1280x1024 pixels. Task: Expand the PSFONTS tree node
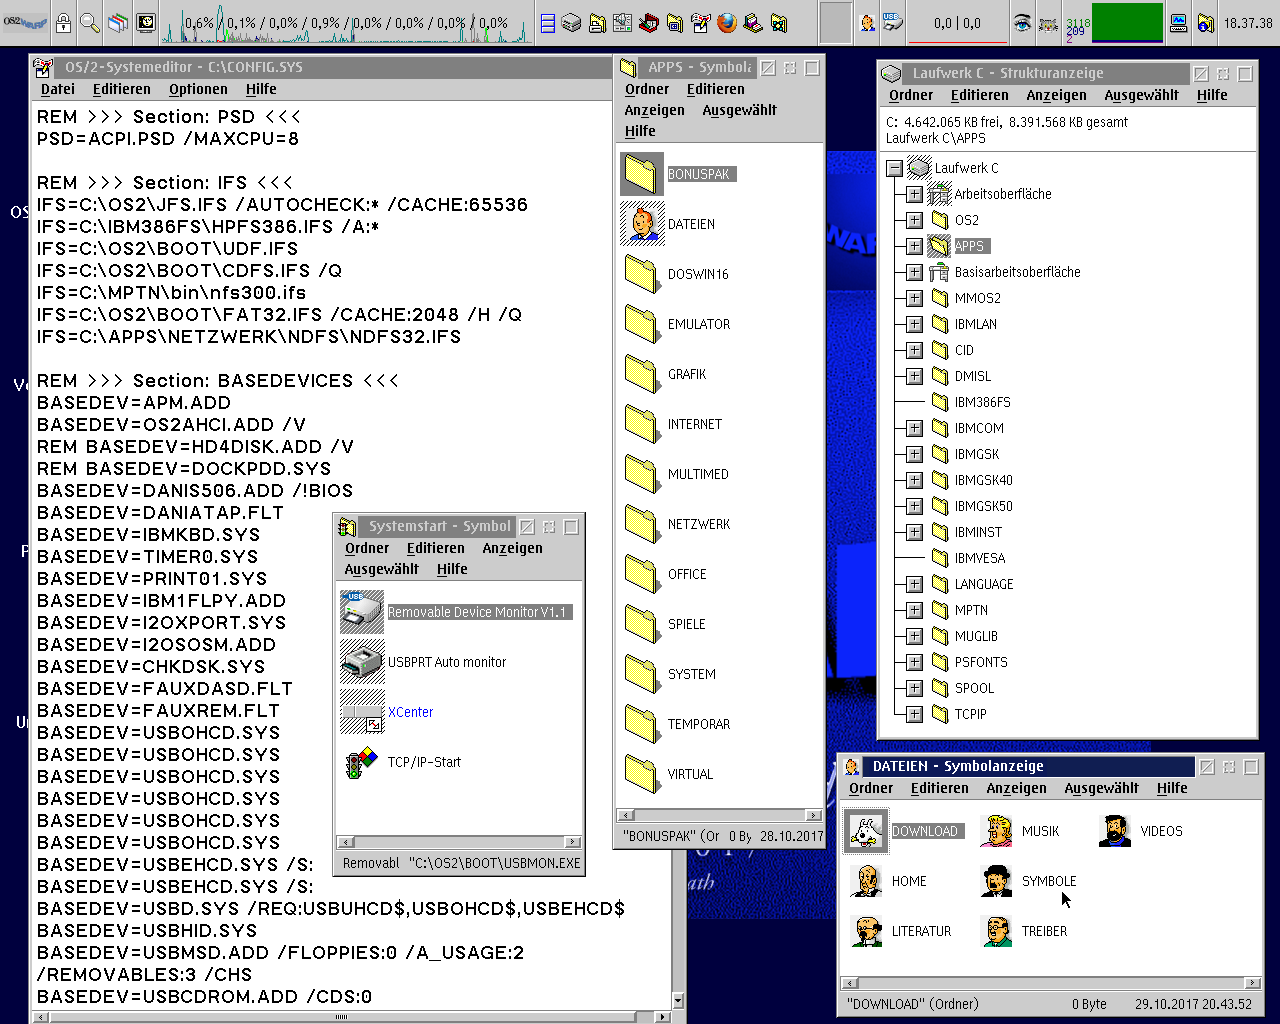(x=914, y=662)
